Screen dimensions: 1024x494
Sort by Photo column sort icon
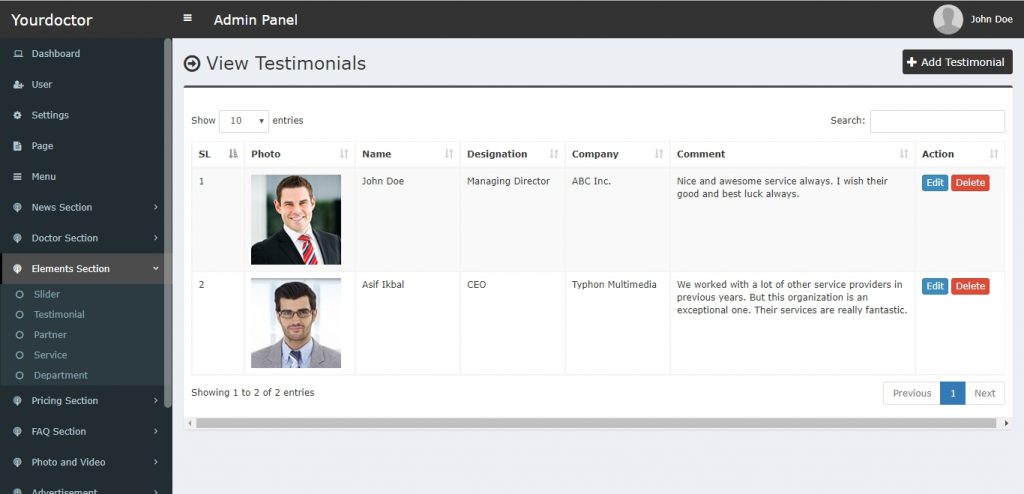[x=344, y=154]
